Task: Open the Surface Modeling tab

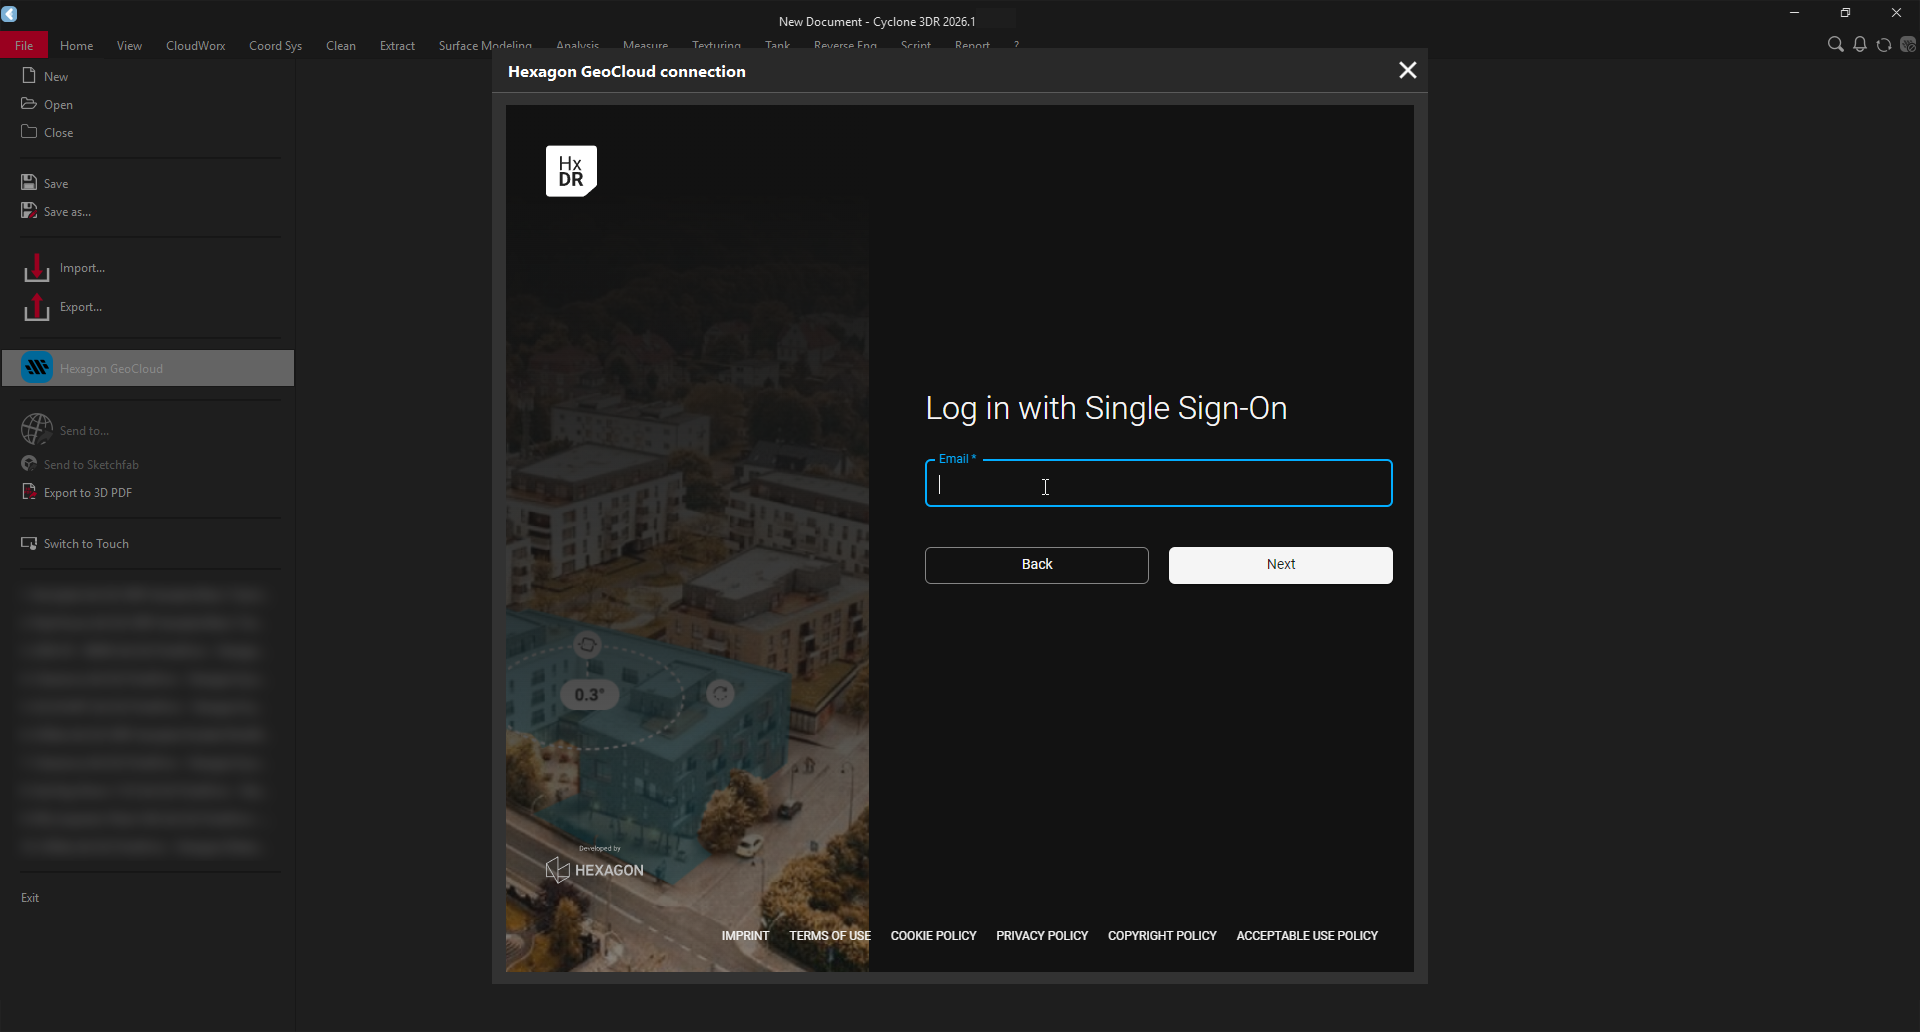Action: click(x=485, y=45)
